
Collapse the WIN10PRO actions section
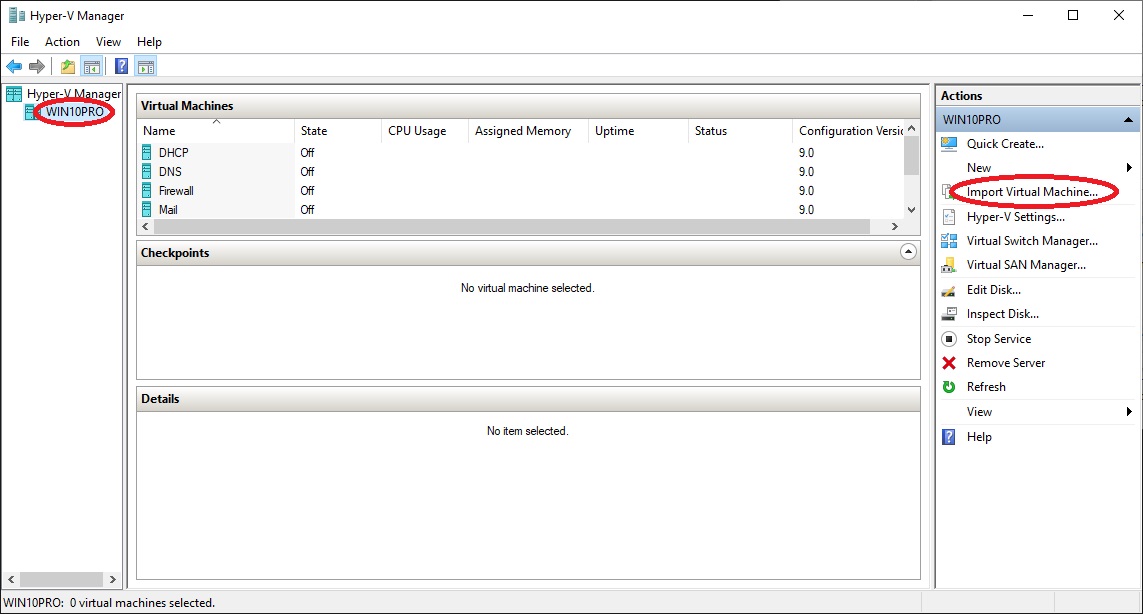coord(1128,120)
